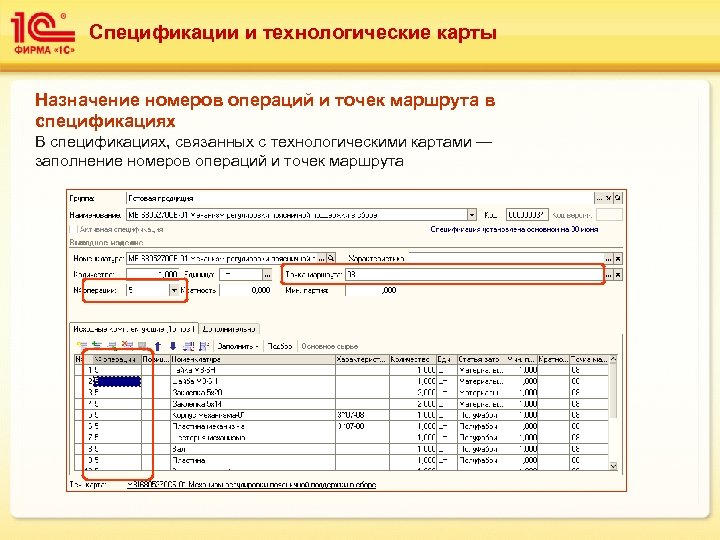The width and height of the screenshot is (720, 540).
Task: Expand the № операции dropdown arrow
Action: pos(174,290)
